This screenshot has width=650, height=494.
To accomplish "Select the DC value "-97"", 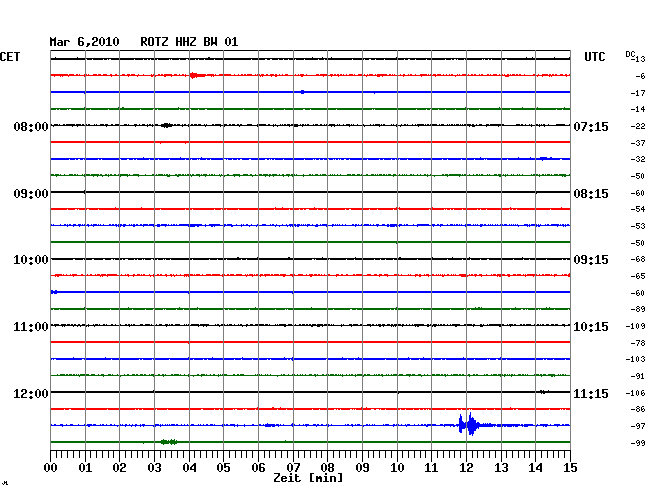I will coord(638,426).
